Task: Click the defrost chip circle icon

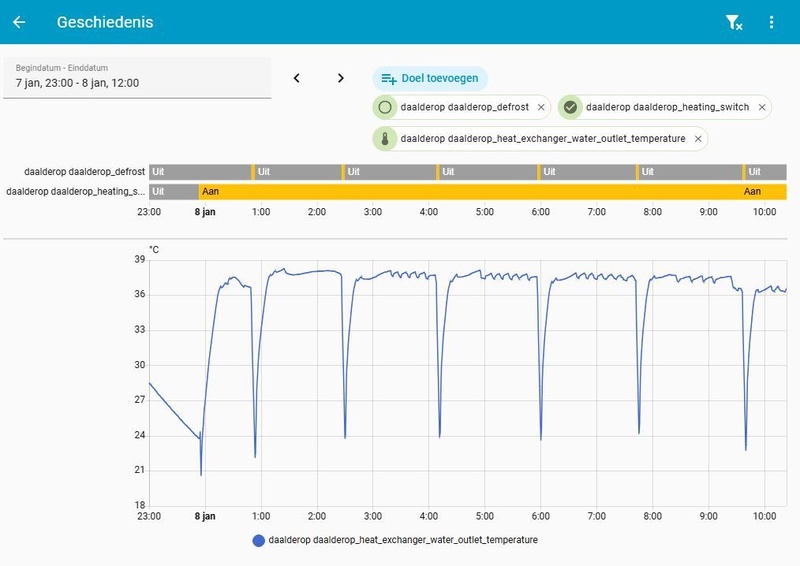Action: point(385,107)
